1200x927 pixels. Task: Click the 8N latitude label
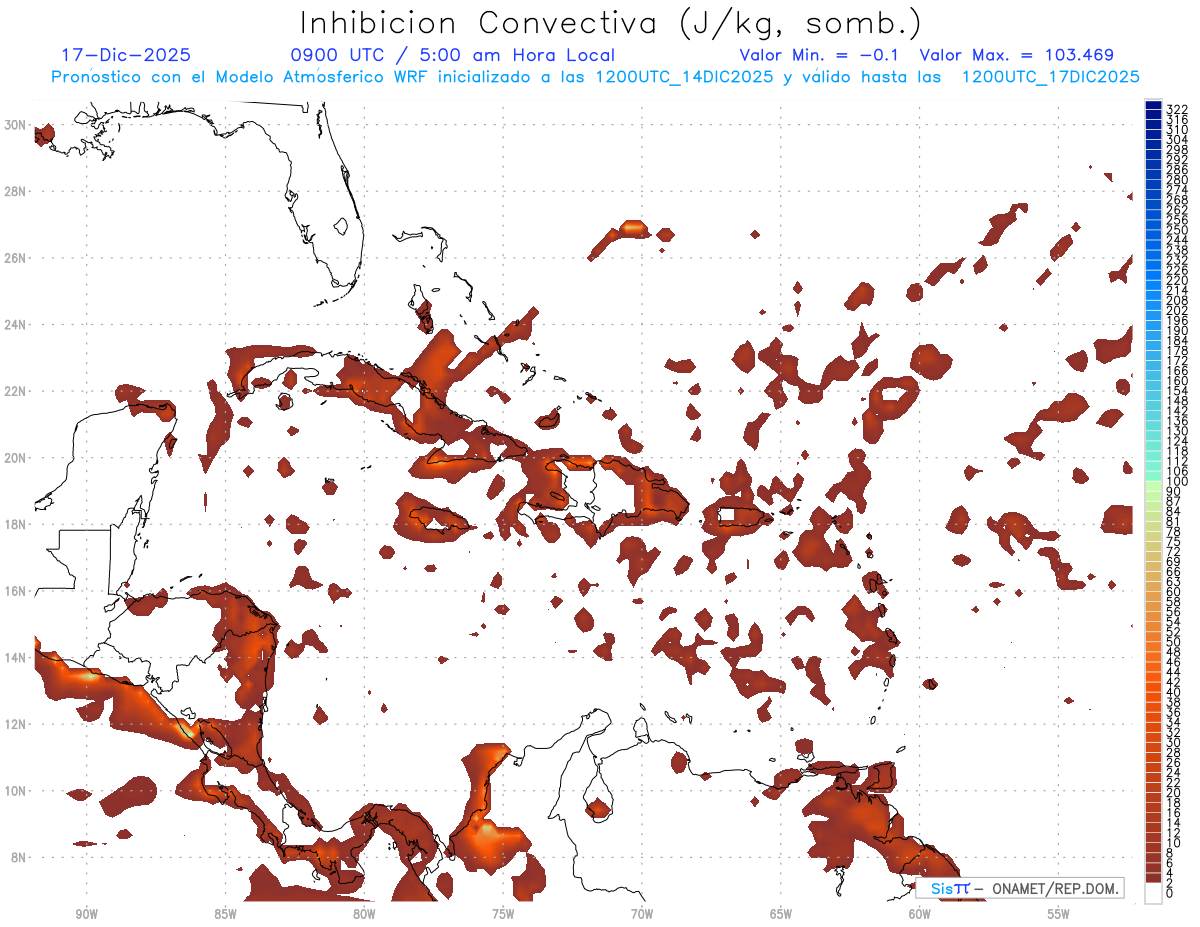[18, 857]
